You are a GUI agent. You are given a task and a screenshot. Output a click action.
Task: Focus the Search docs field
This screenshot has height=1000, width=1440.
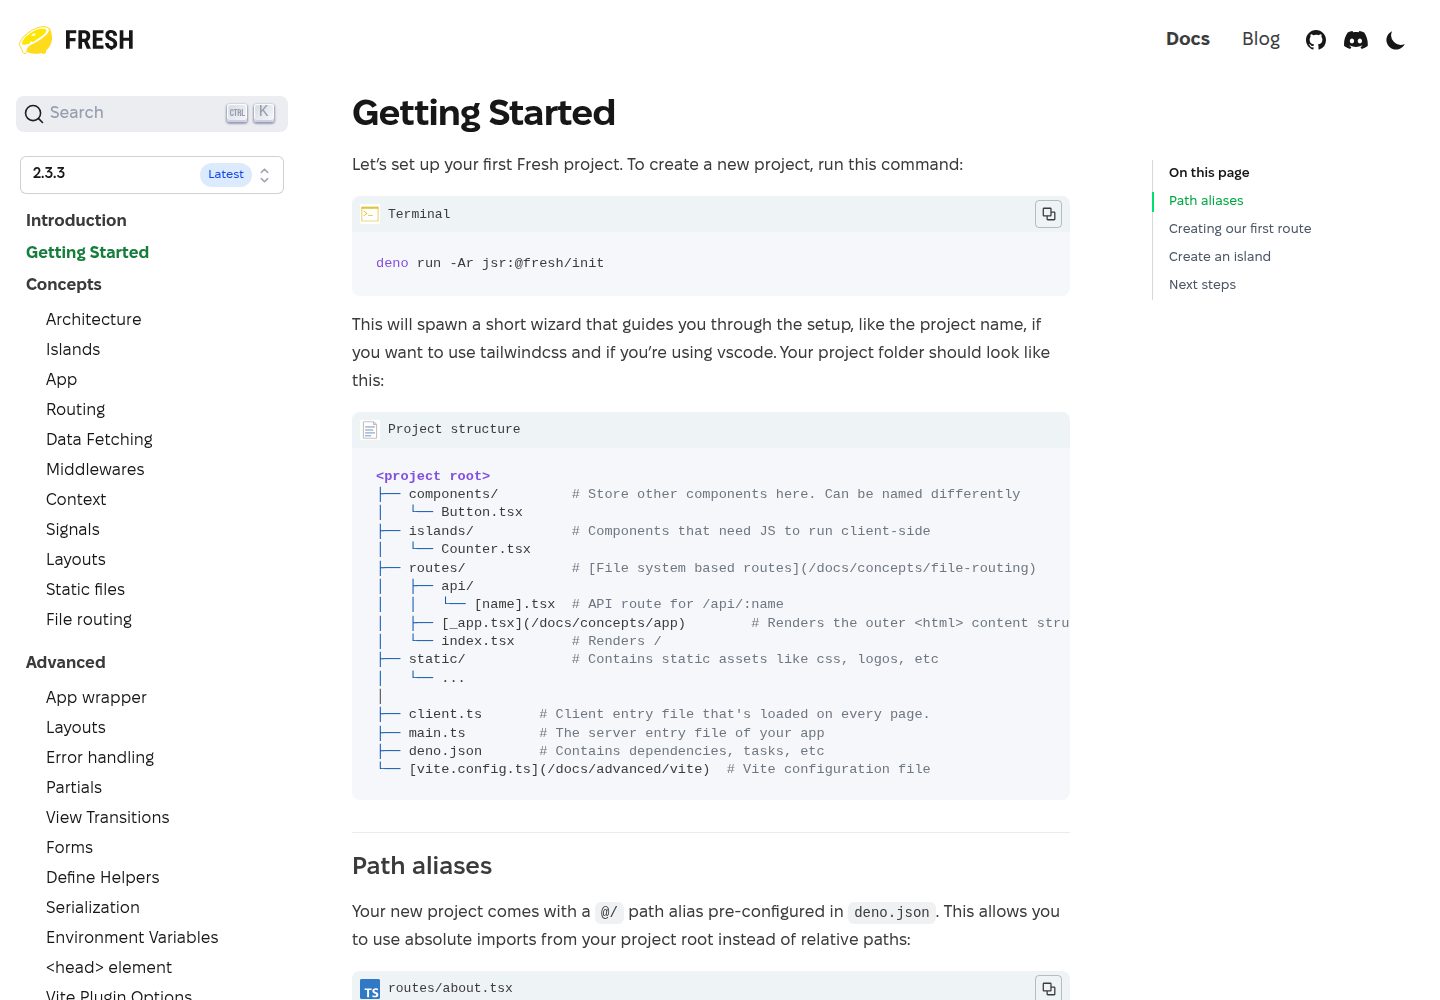click(x=152, y=113)
